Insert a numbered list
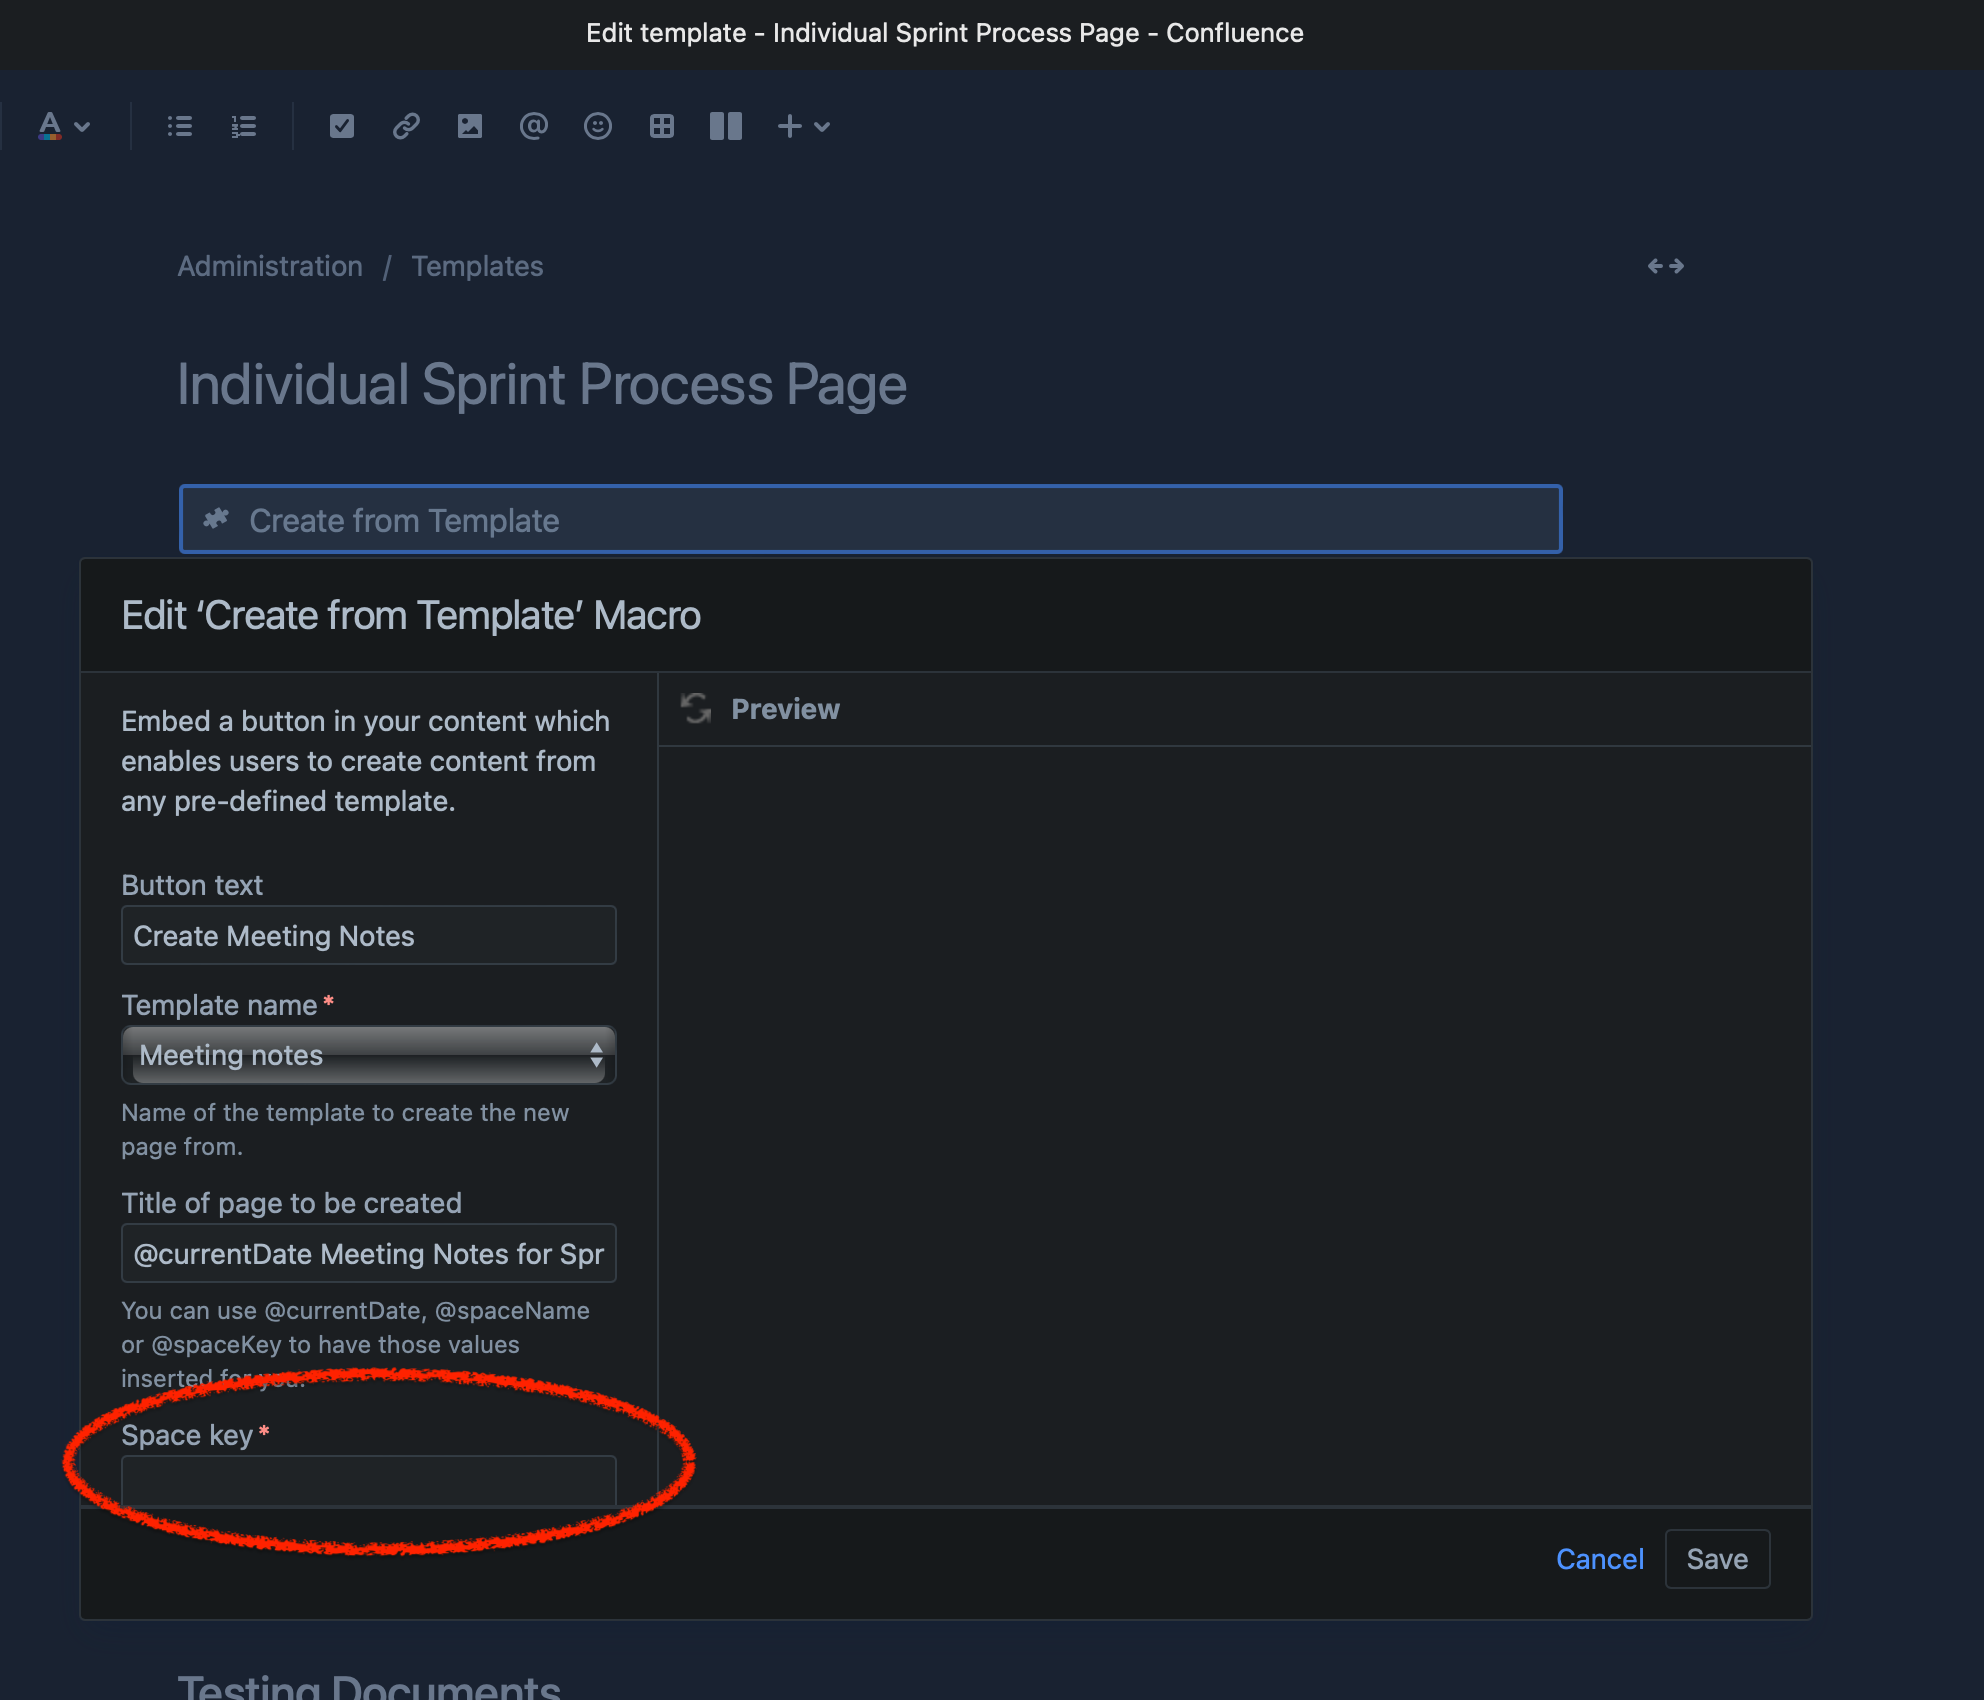1984x1700 pixels. (244, 126)
